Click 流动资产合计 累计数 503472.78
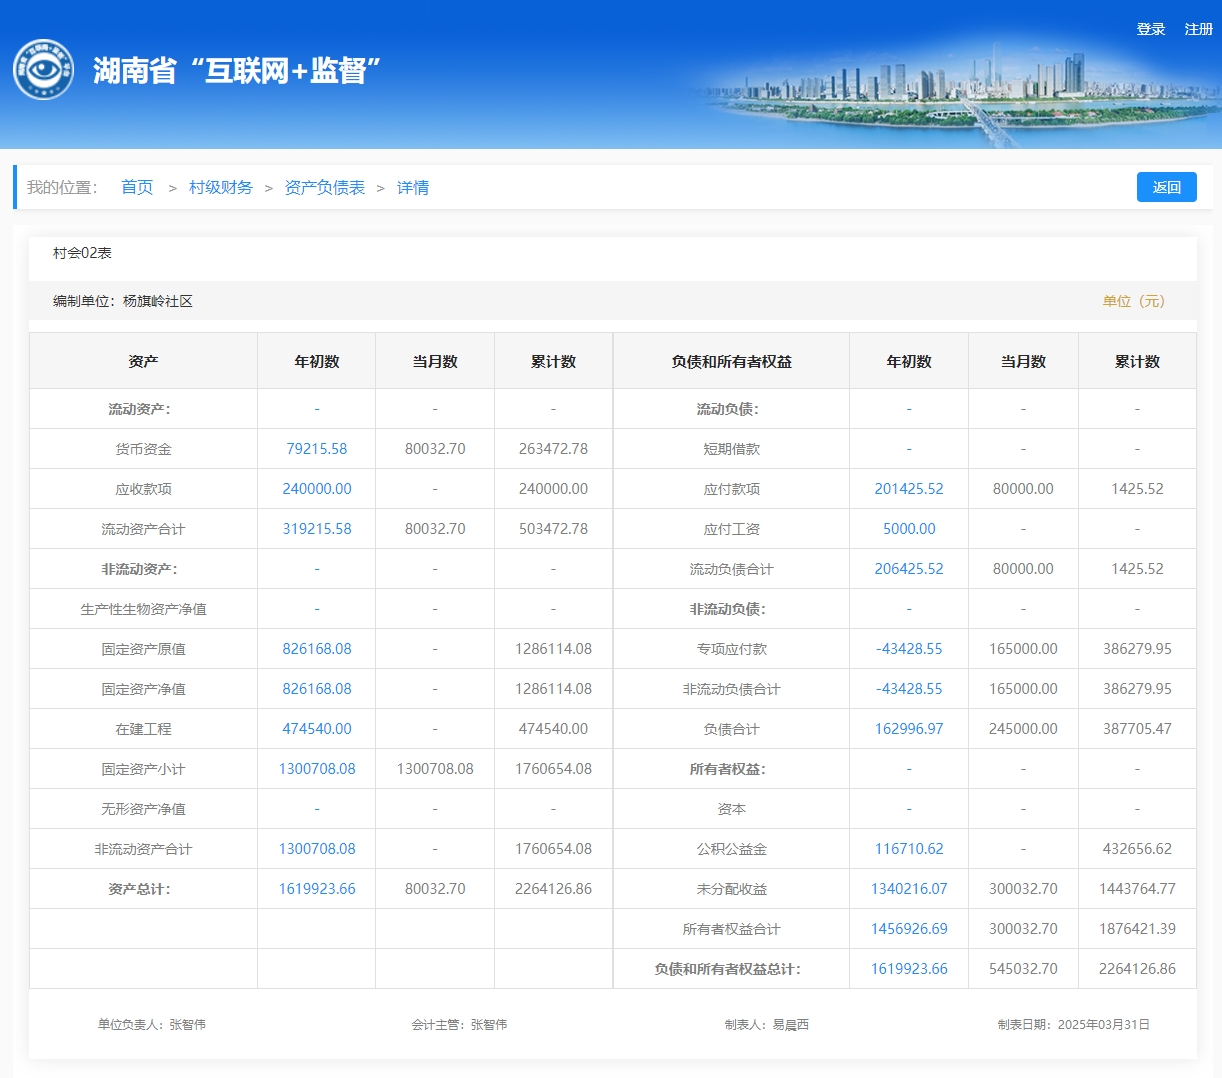Image resolution: width=1222 pixels, height=1078 pixels. (553, 529)
